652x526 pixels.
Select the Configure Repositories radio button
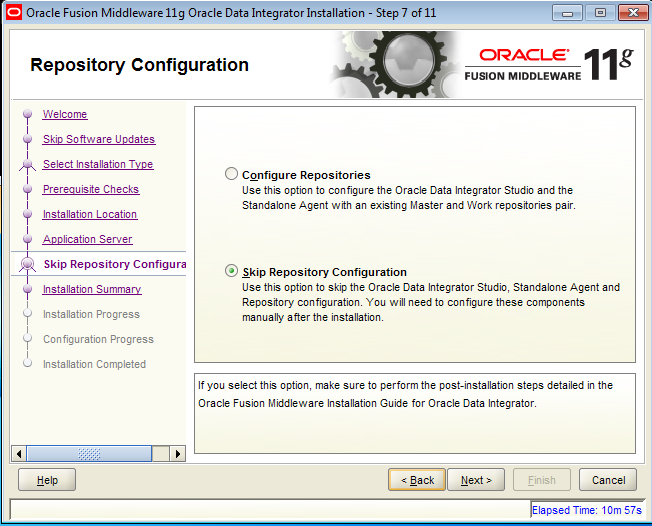231,174
